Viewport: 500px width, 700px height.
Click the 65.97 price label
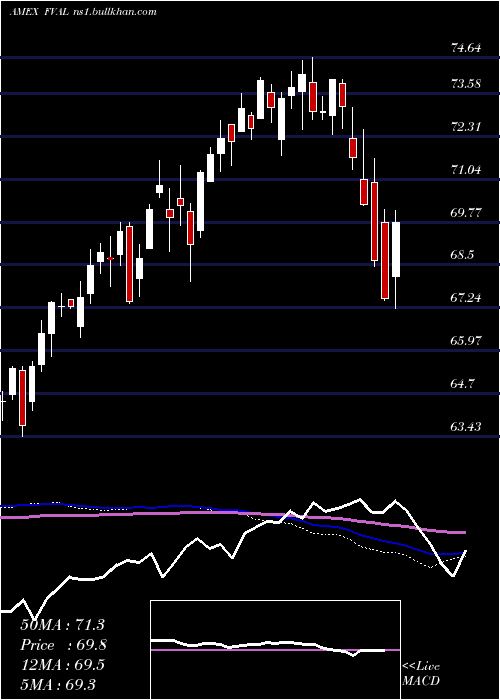pos(466,341)
